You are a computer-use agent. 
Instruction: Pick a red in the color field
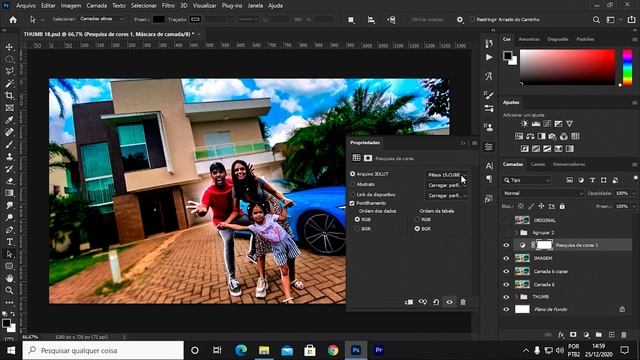[567, 67]
